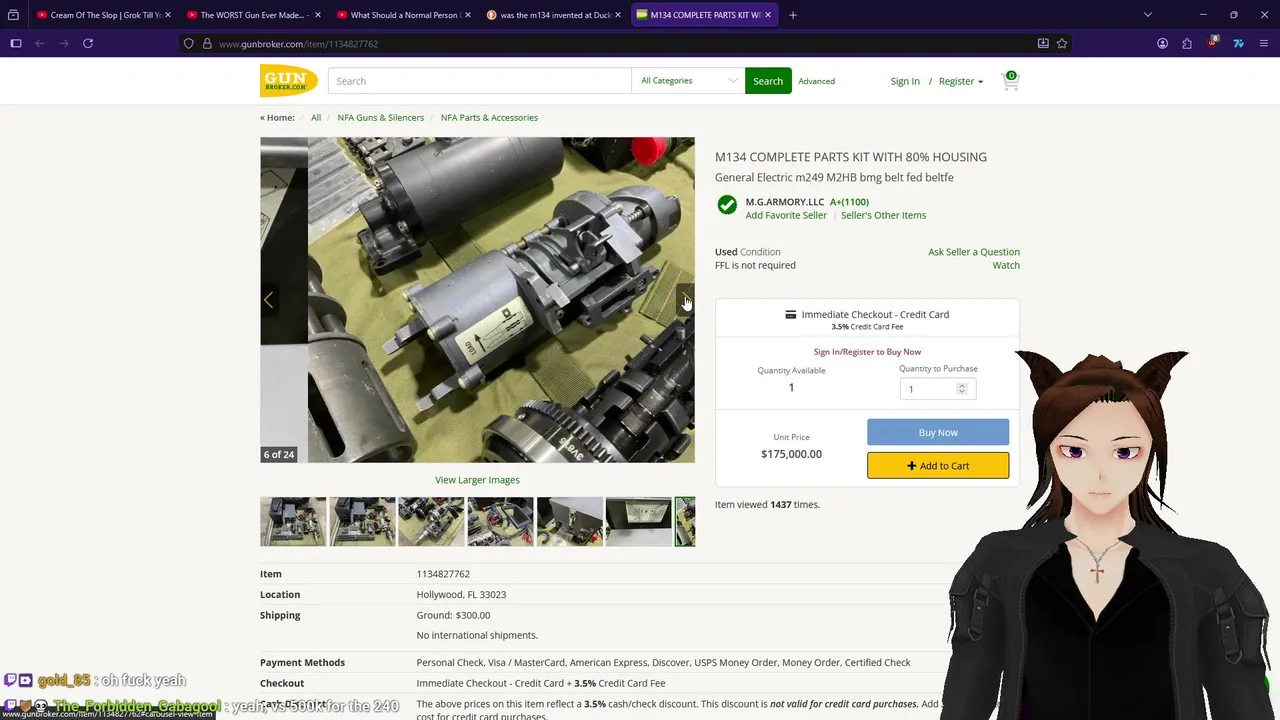
Task: Select third gallery thumbnail
Action: 431,521
